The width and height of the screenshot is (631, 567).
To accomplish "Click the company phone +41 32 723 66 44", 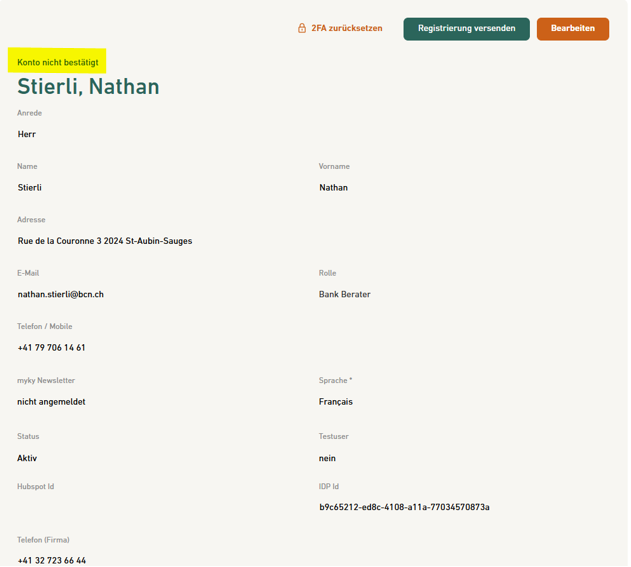I will 52,560.
